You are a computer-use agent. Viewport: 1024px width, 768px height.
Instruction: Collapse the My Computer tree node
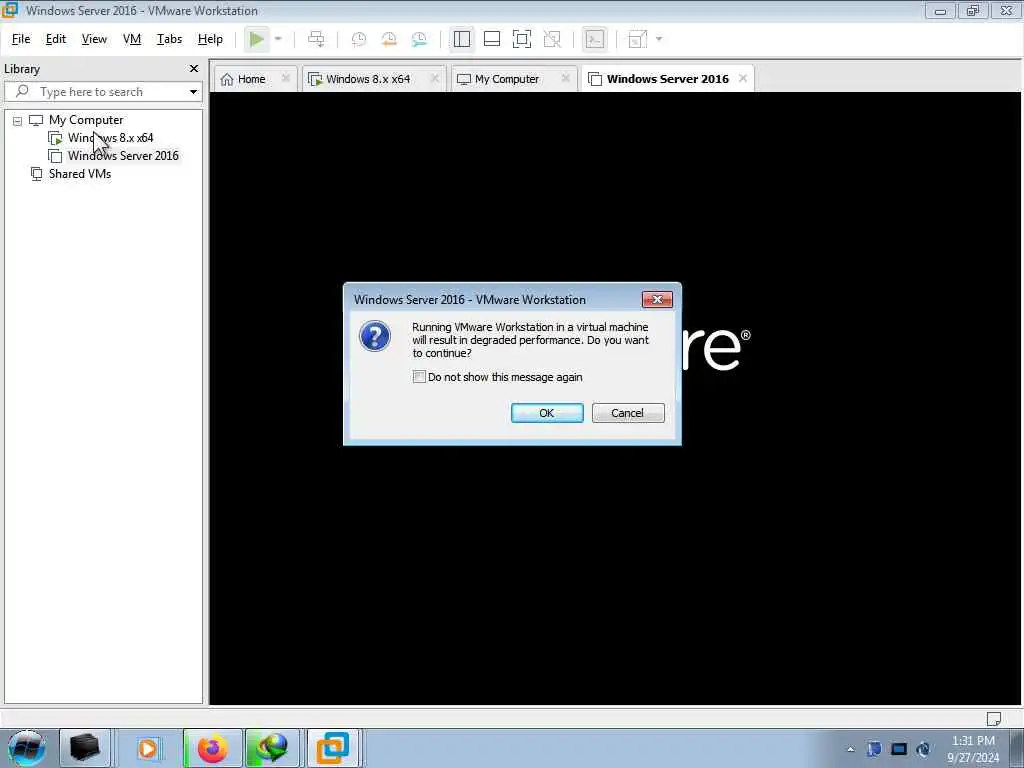click(18, 121)
